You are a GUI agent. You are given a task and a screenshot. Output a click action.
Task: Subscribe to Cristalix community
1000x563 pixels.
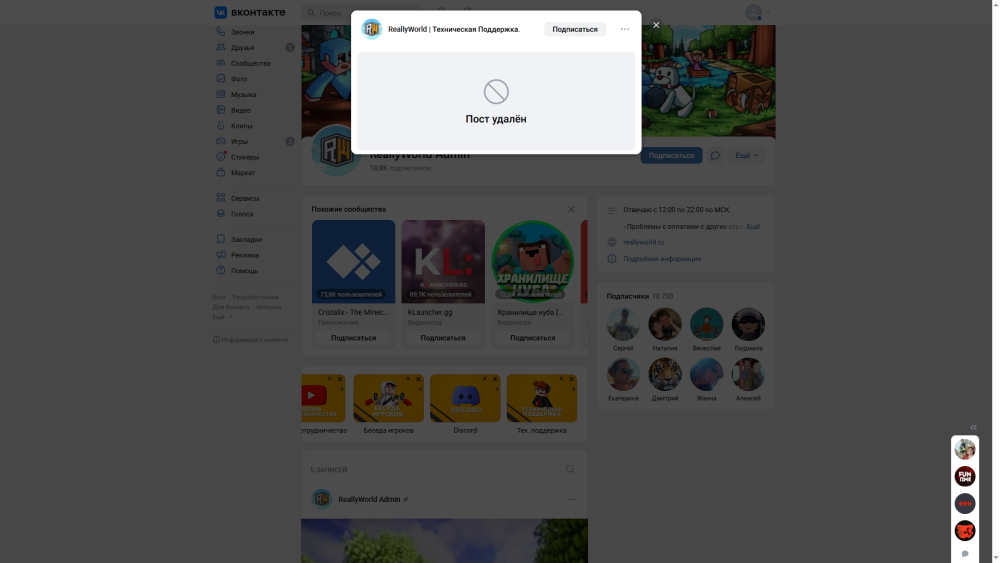[353, 338]
